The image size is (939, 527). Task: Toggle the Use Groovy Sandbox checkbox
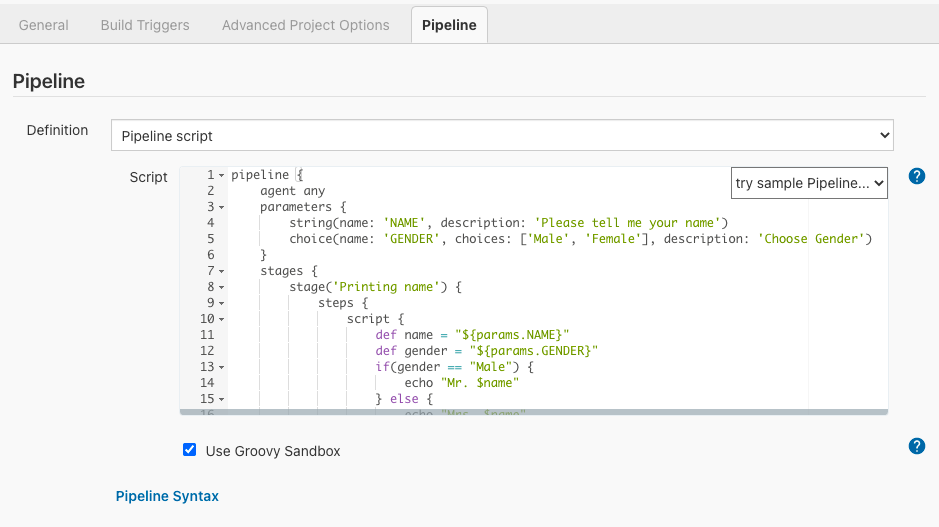pos(190,450)
